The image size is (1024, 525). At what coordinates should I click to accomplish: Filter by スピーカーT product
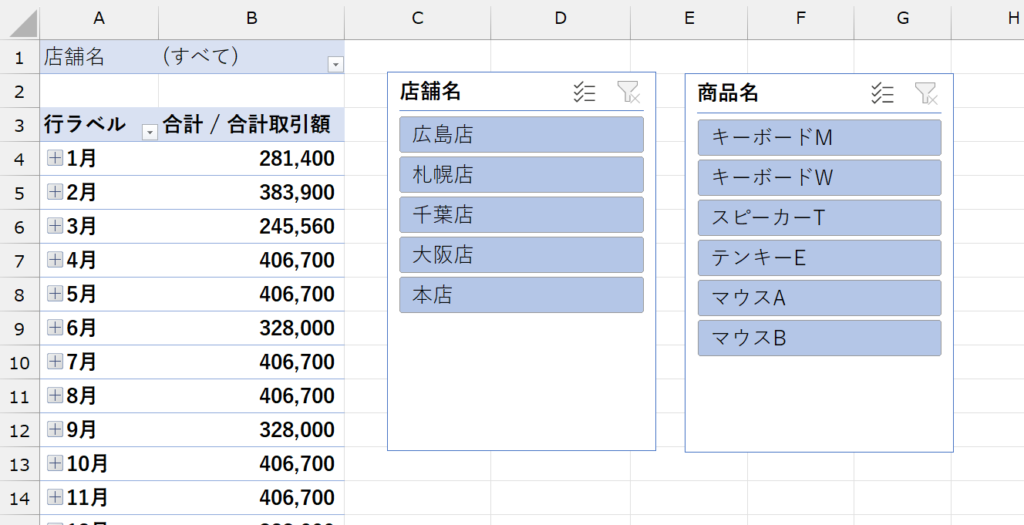(819, 218)
